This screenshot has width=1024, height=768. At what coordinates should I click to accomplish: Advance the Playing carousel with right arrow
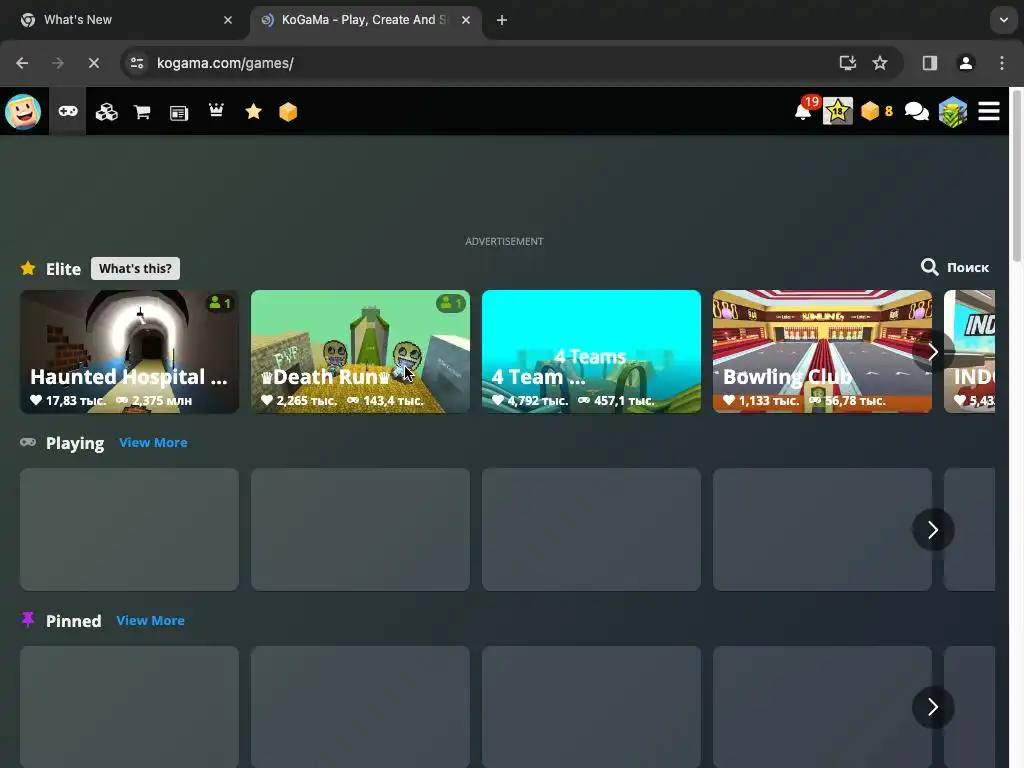(x=933, y=530)
